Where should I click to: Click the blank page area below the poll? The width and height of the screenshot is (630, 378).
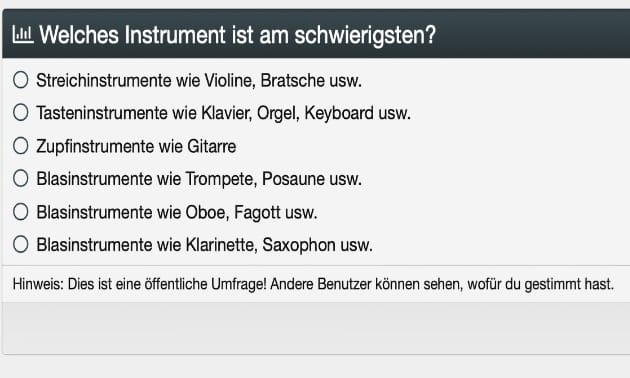[x=315, y=367]
